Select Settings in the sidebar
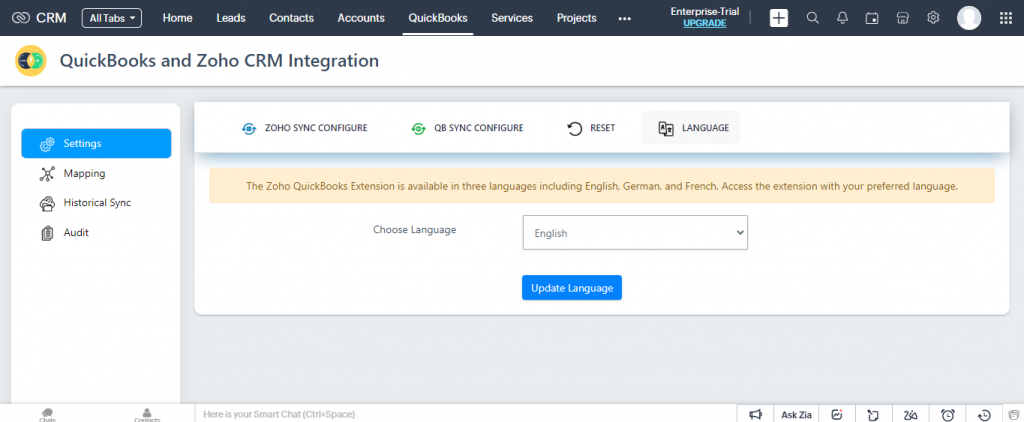Screen dimensions: 1024x422 pyautogui.click(x=96, y=143)
